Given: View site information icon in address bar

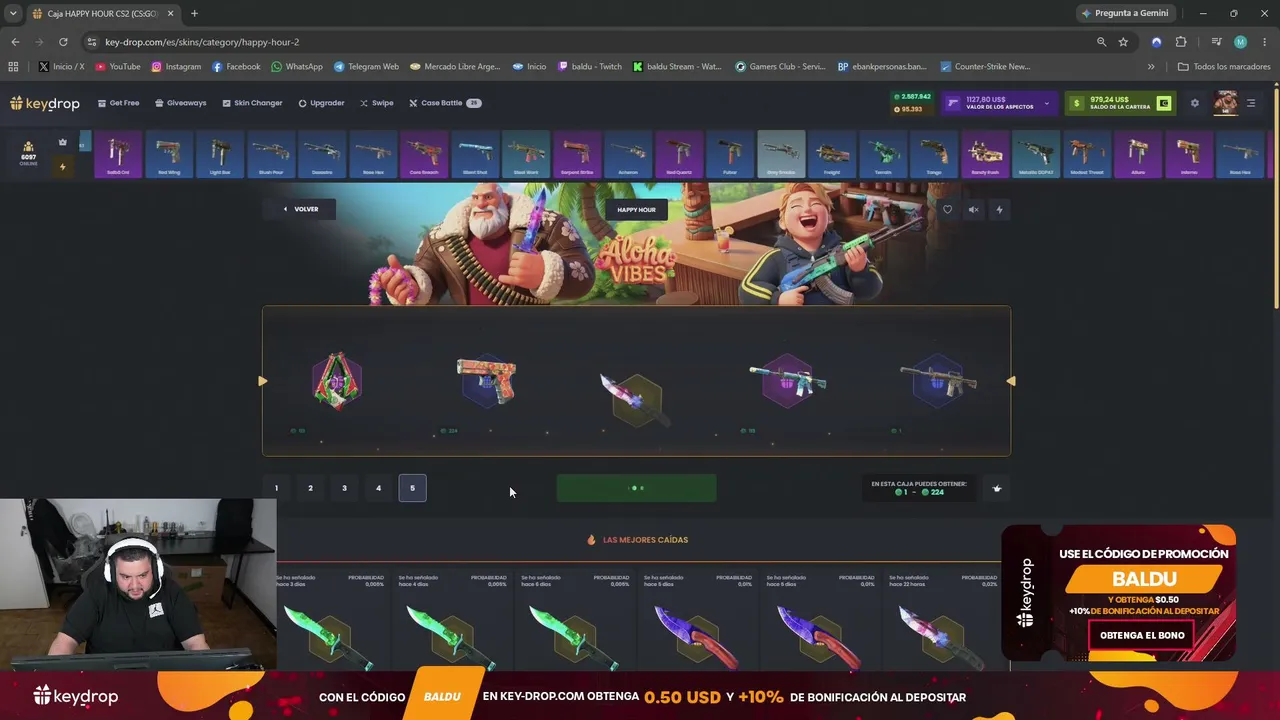Looking at the screenshot, I should (x=92, y=42).
